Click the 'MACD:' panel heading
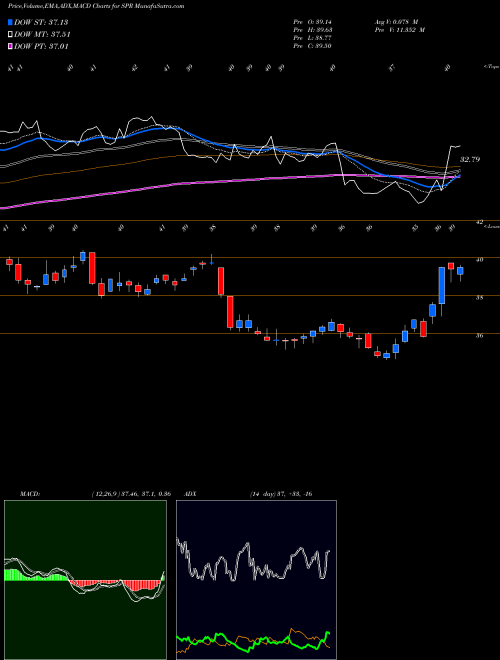500x660 pixels. tap(29, 494)
